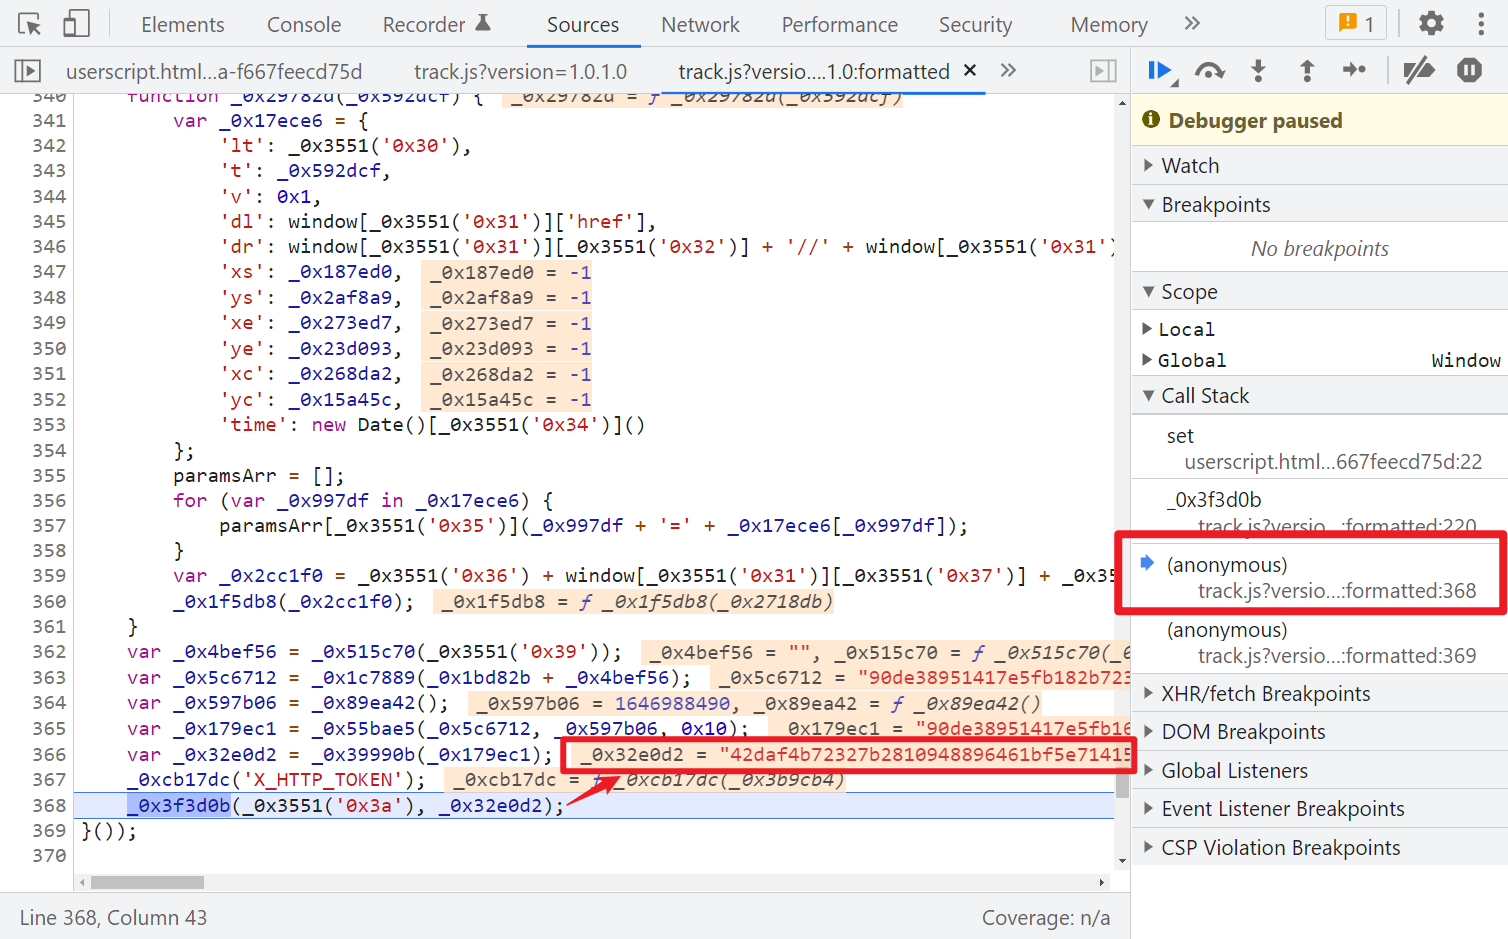Switch to the Console tab
Viewport: 1508px width, 939px height.
(x=304, y=24)
